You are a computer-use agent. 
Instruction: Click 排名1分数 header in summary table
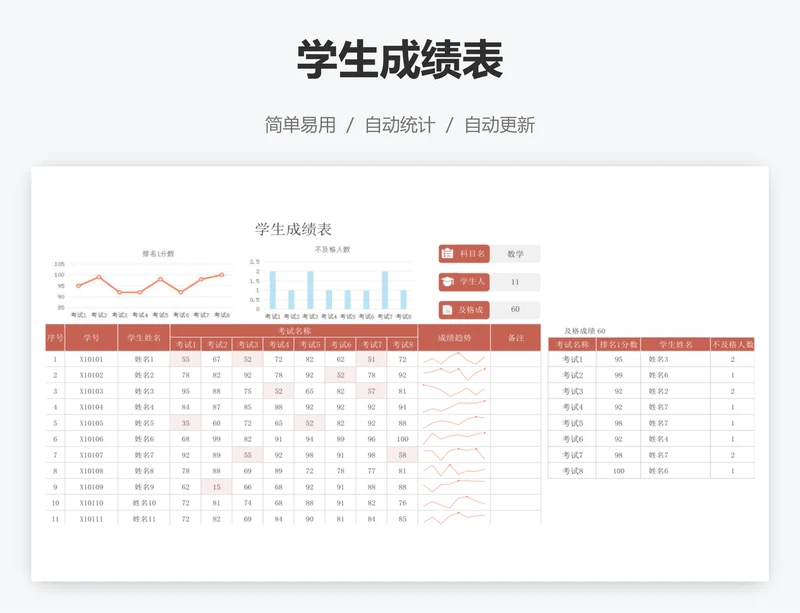point(618,345)
